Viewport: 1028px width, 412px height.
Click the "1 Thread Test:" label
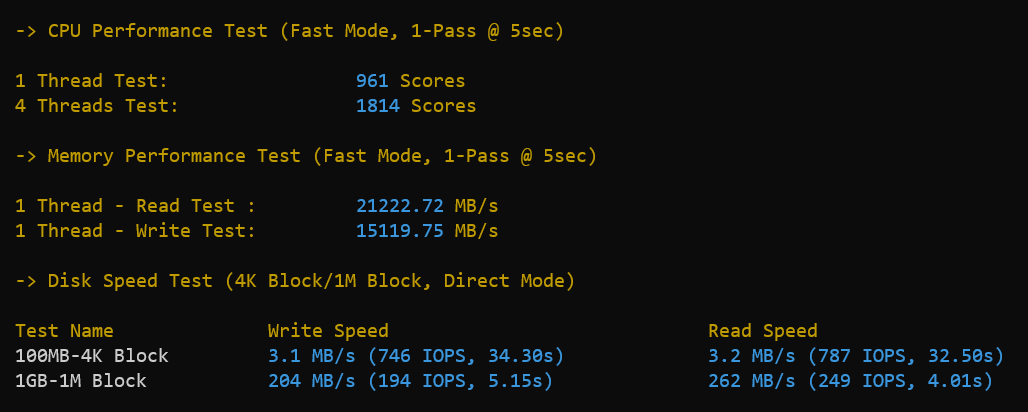click(92, 81)
